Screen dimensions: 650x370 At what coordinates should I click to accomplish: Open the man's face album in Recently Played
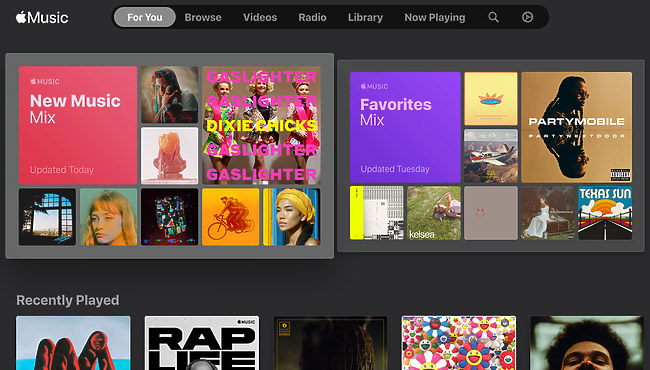click(x=587, y=343)
